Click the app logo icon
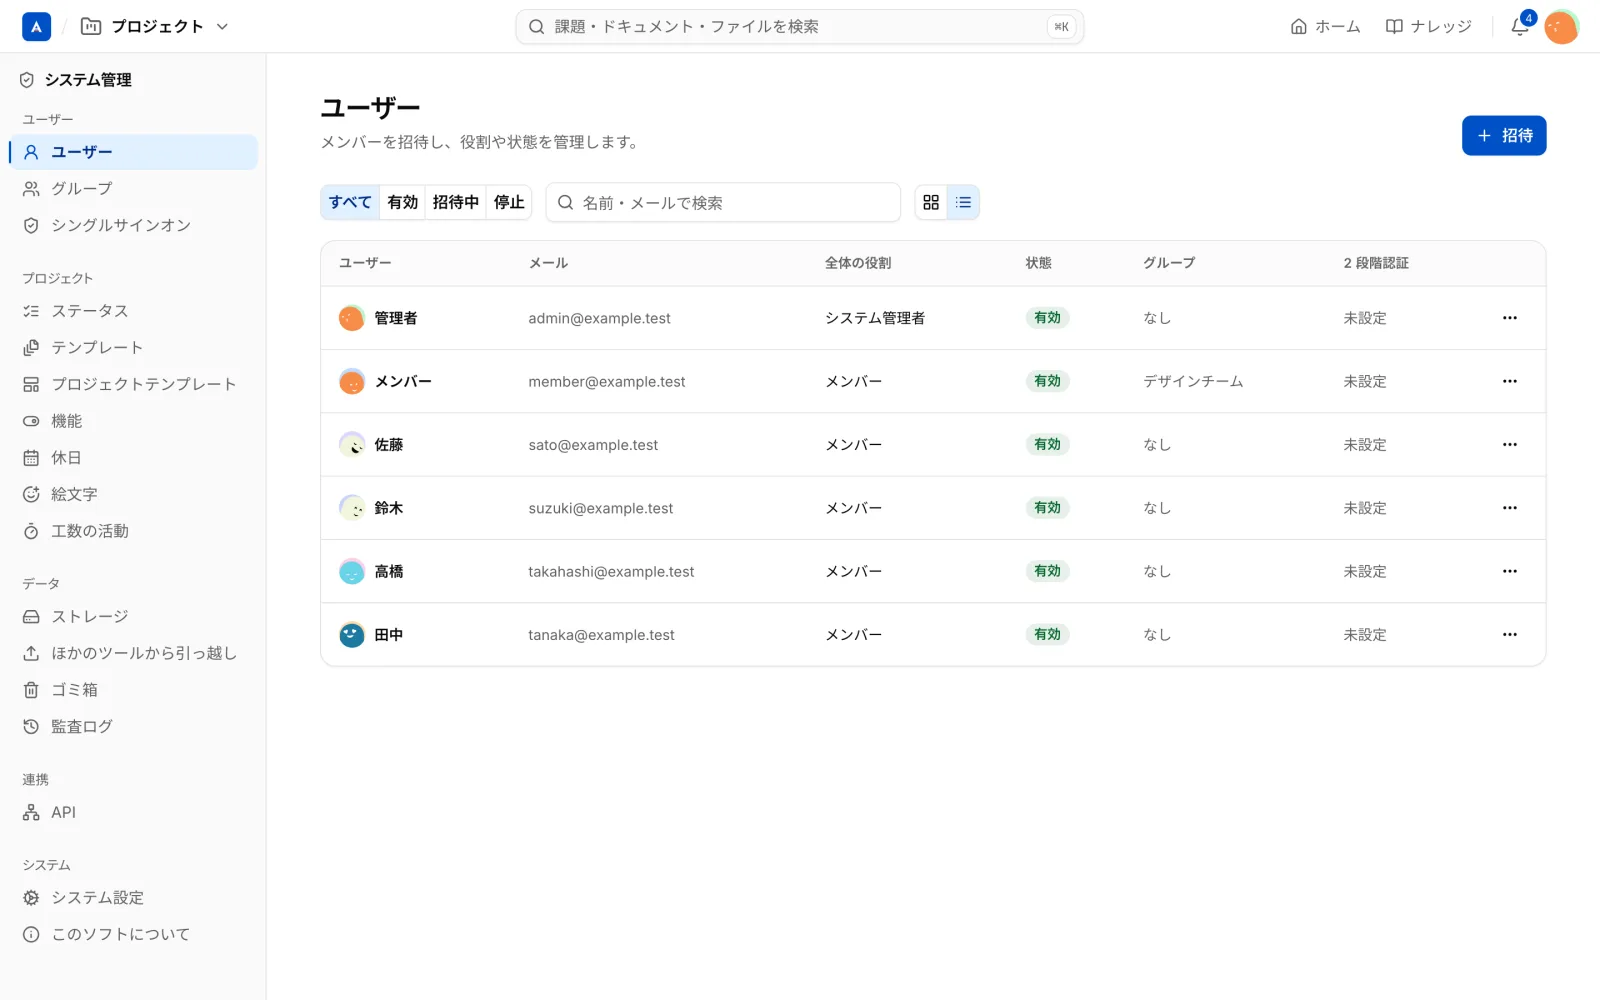This screenshot has height=1000, width=1600. pos(36,27)
